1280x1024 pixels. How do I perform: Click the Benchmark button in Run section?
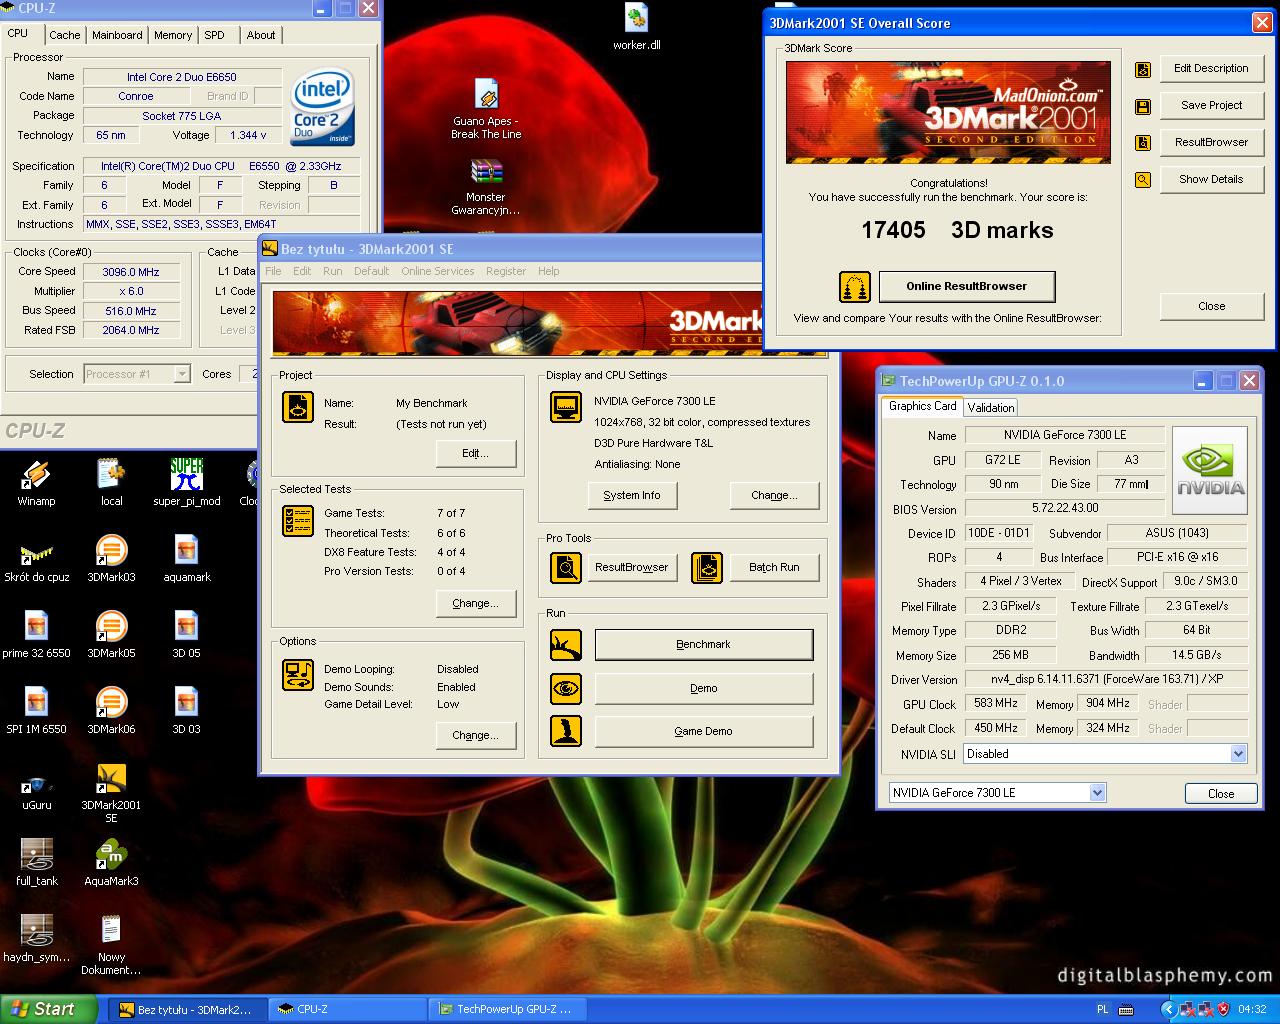704,644
